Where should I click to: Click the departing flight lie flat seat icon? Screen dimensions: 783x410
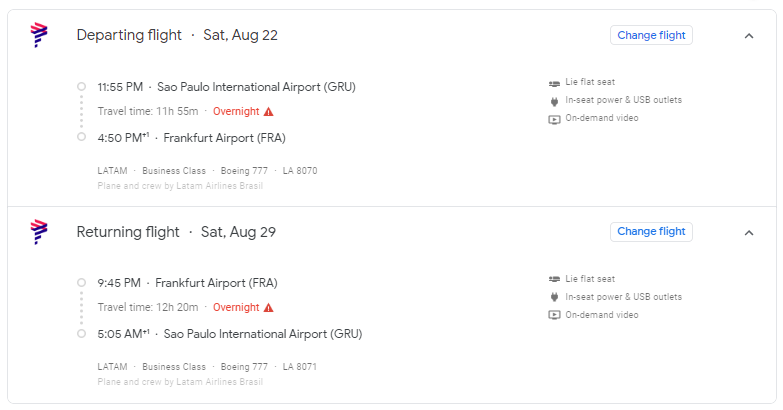point(554,83)
